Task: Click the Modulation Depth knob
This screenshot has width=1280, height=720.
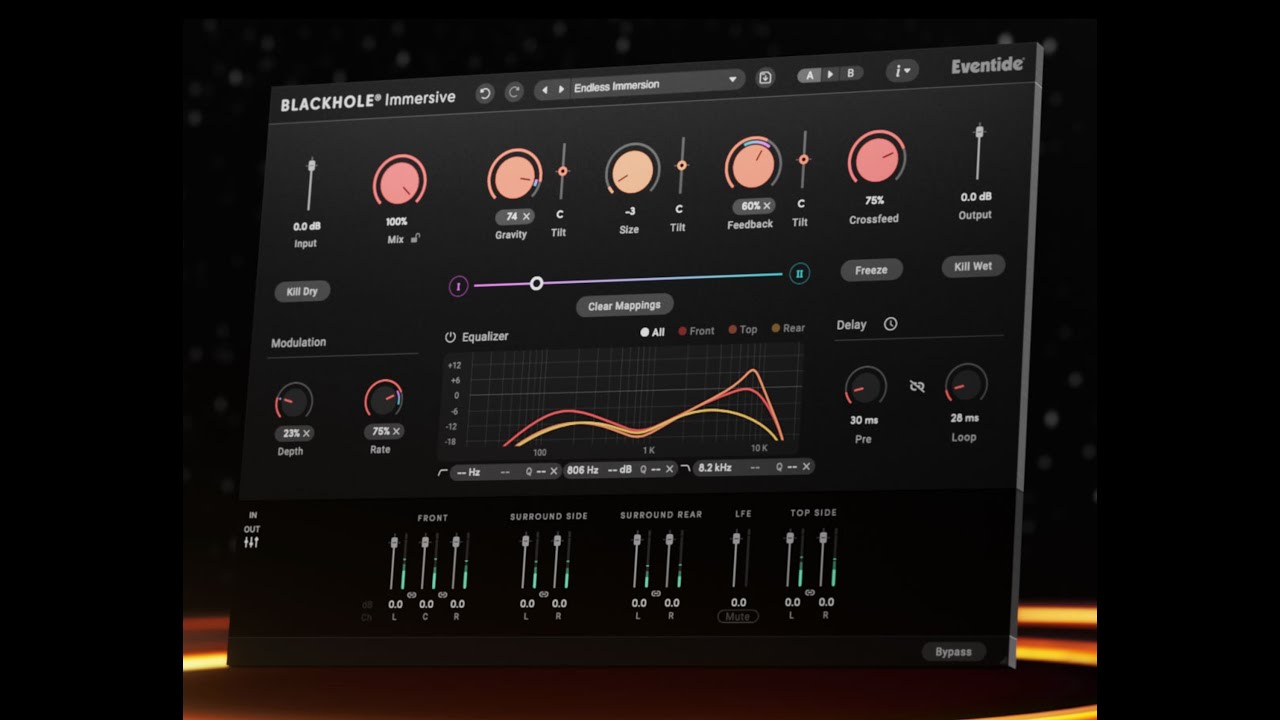Action: 293,401
